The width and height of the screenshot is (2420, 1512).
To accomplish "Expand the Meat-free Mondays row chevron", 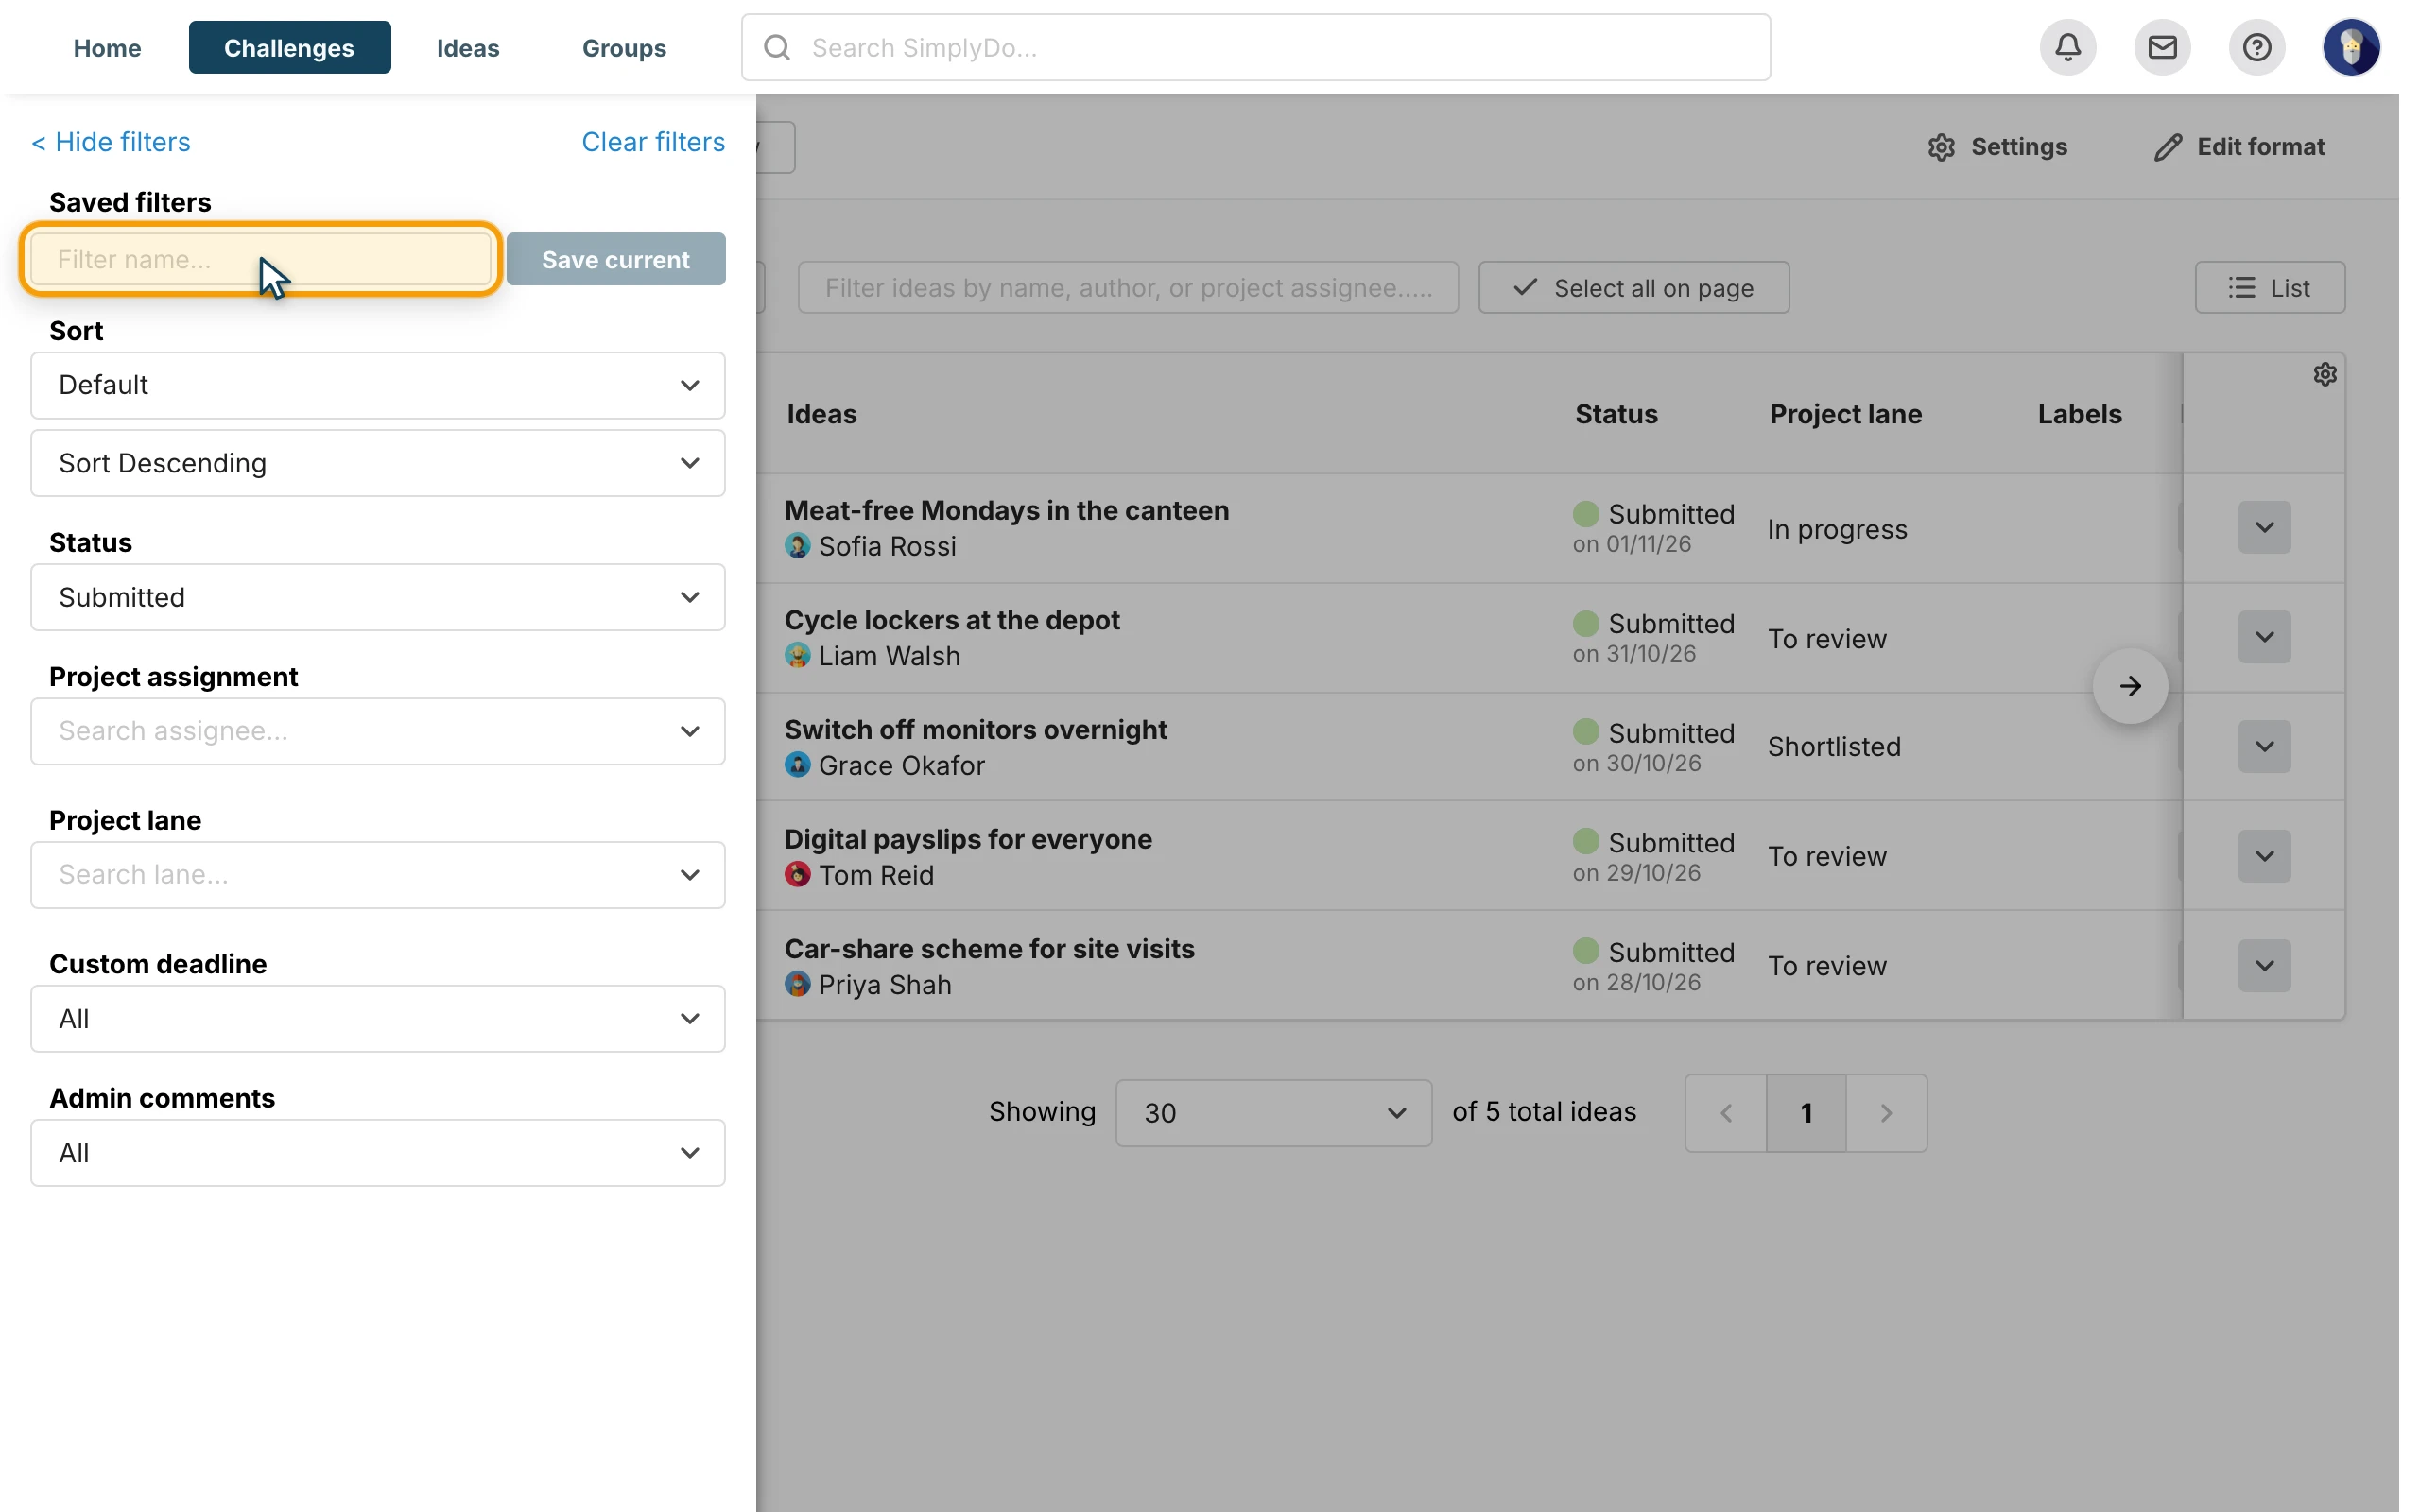I will [x=2264, y=527].
